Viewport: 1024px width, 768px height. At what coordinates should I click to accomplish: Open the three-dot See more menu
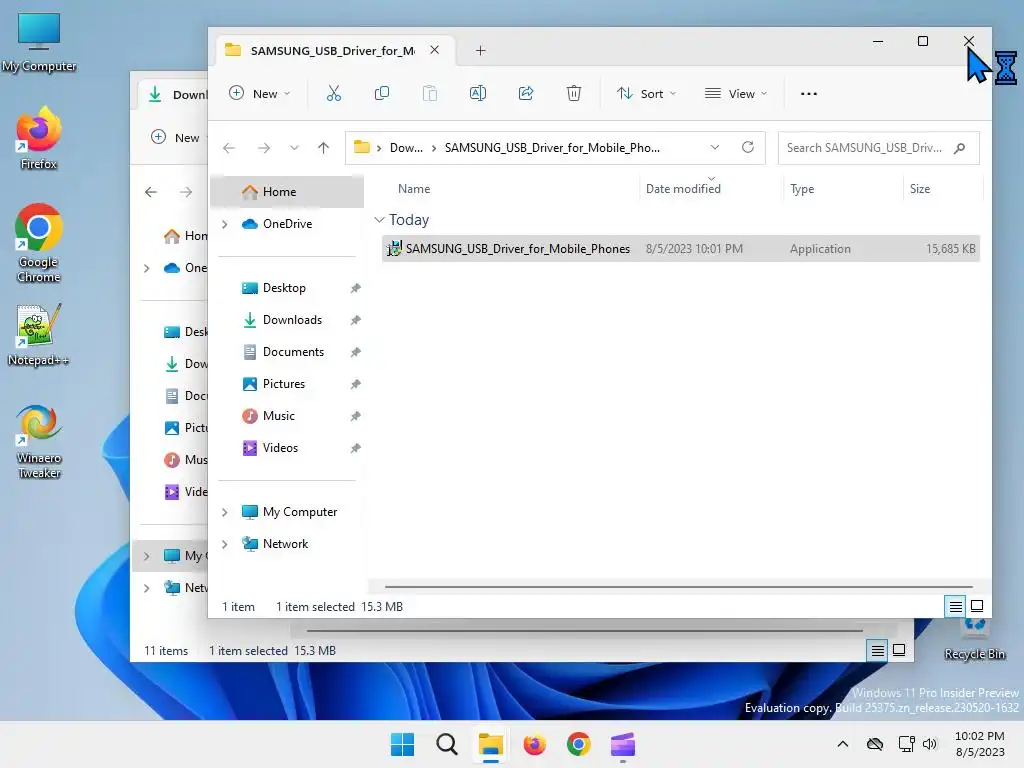click(x=808, y=93)
